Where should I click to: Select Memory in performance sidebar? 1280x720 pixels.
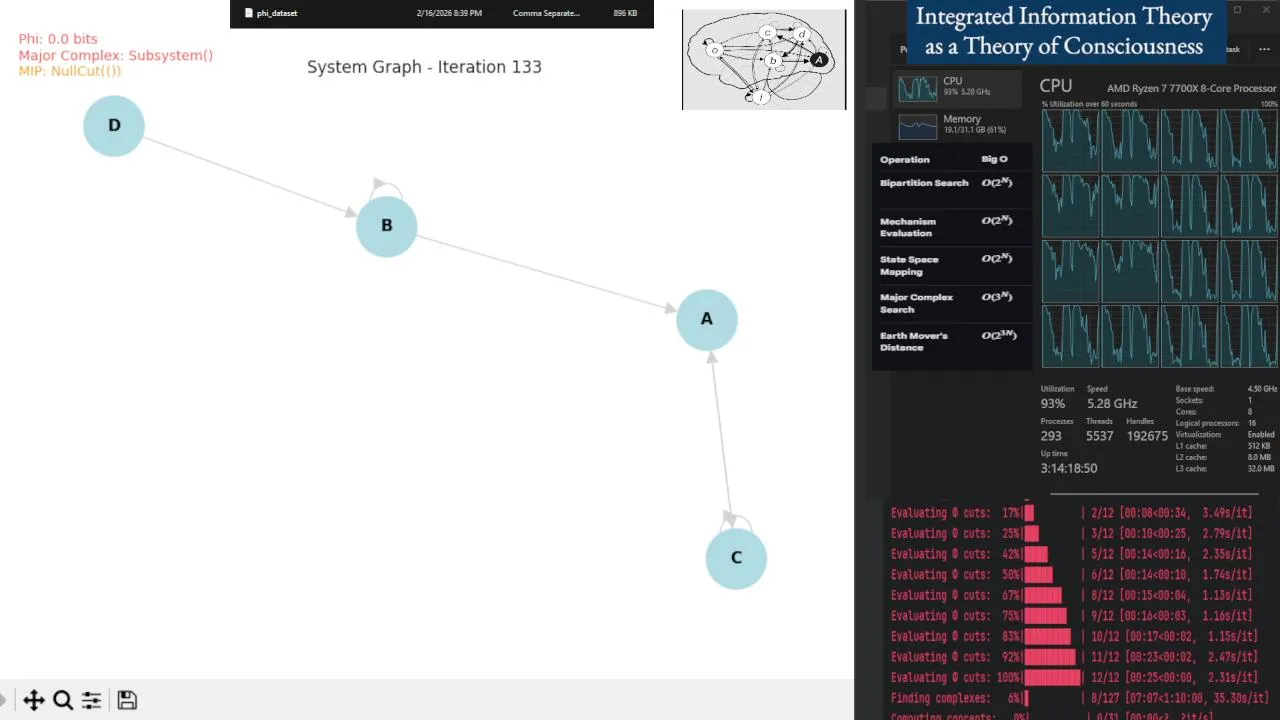[959, 125]
